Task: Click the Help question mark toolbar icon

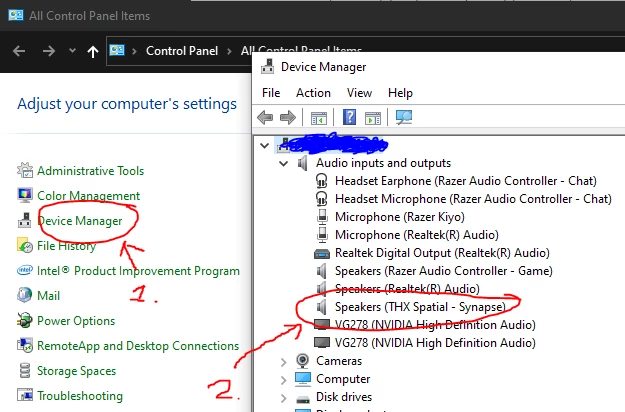Action: [x=349, y=117]
